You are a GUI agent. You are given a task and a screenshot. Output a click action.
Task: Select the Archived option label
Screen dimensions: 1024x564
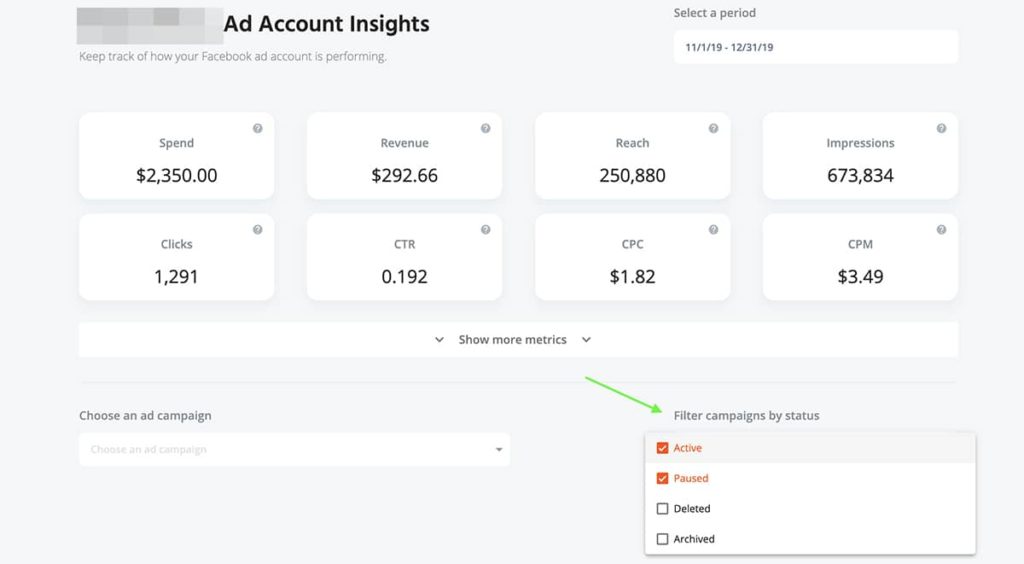click(694, 539)
